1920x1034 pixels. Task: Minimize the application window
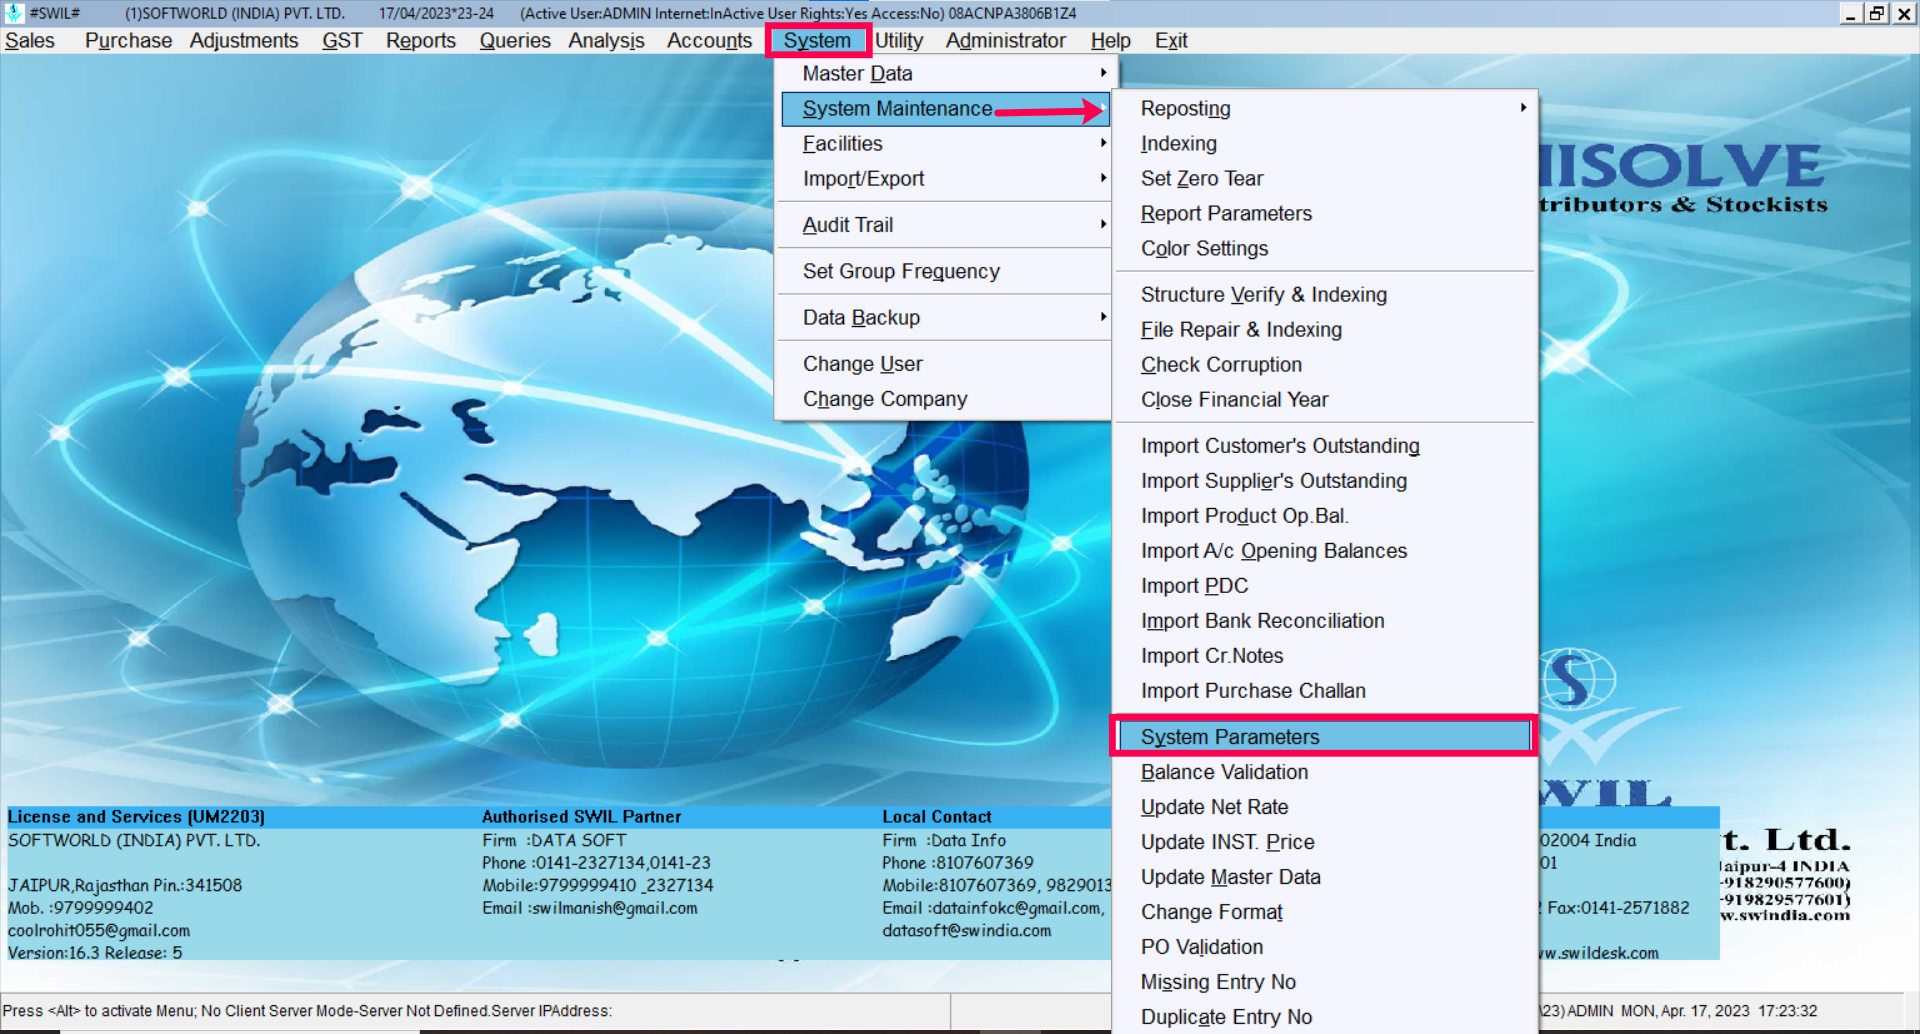(1850, 14)
